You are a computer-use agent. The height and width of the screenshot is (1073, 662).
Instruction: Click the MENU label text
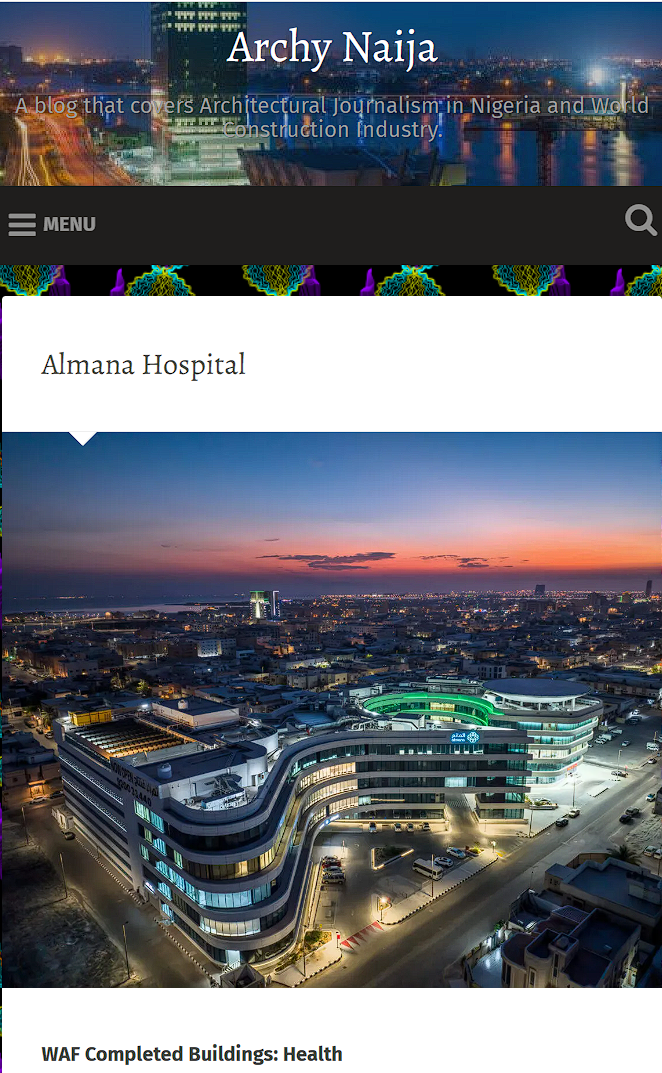point(69,224)
